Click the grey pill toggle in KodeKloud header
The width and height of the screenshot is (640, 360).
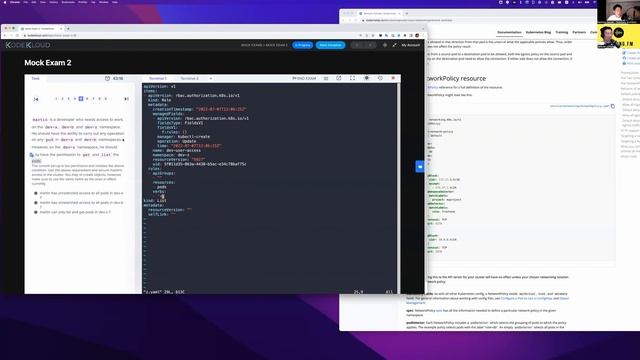(x=363, y=45)
